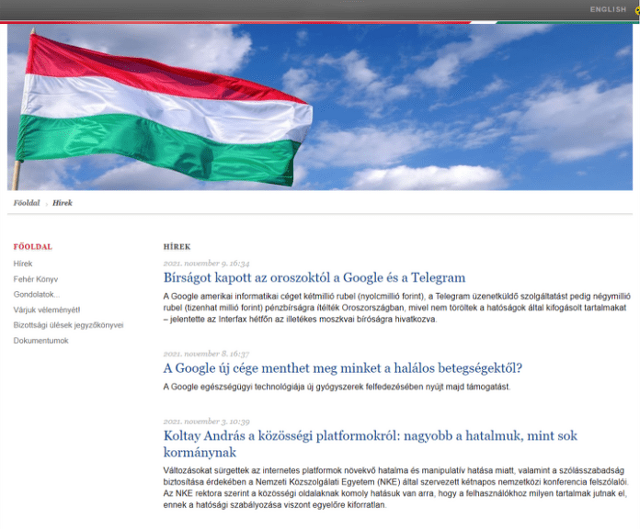Open article 'Koltay András a közösségi platformokról'

[370, 444]
